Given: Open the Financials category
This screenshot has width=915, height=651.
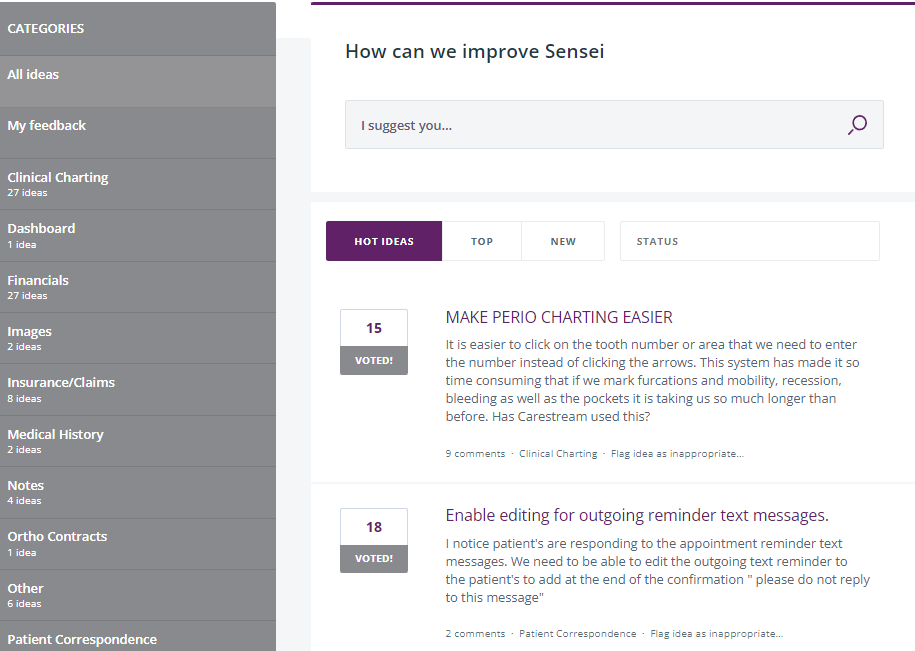Looking at the screenshot, I should [x=138, y=287].
